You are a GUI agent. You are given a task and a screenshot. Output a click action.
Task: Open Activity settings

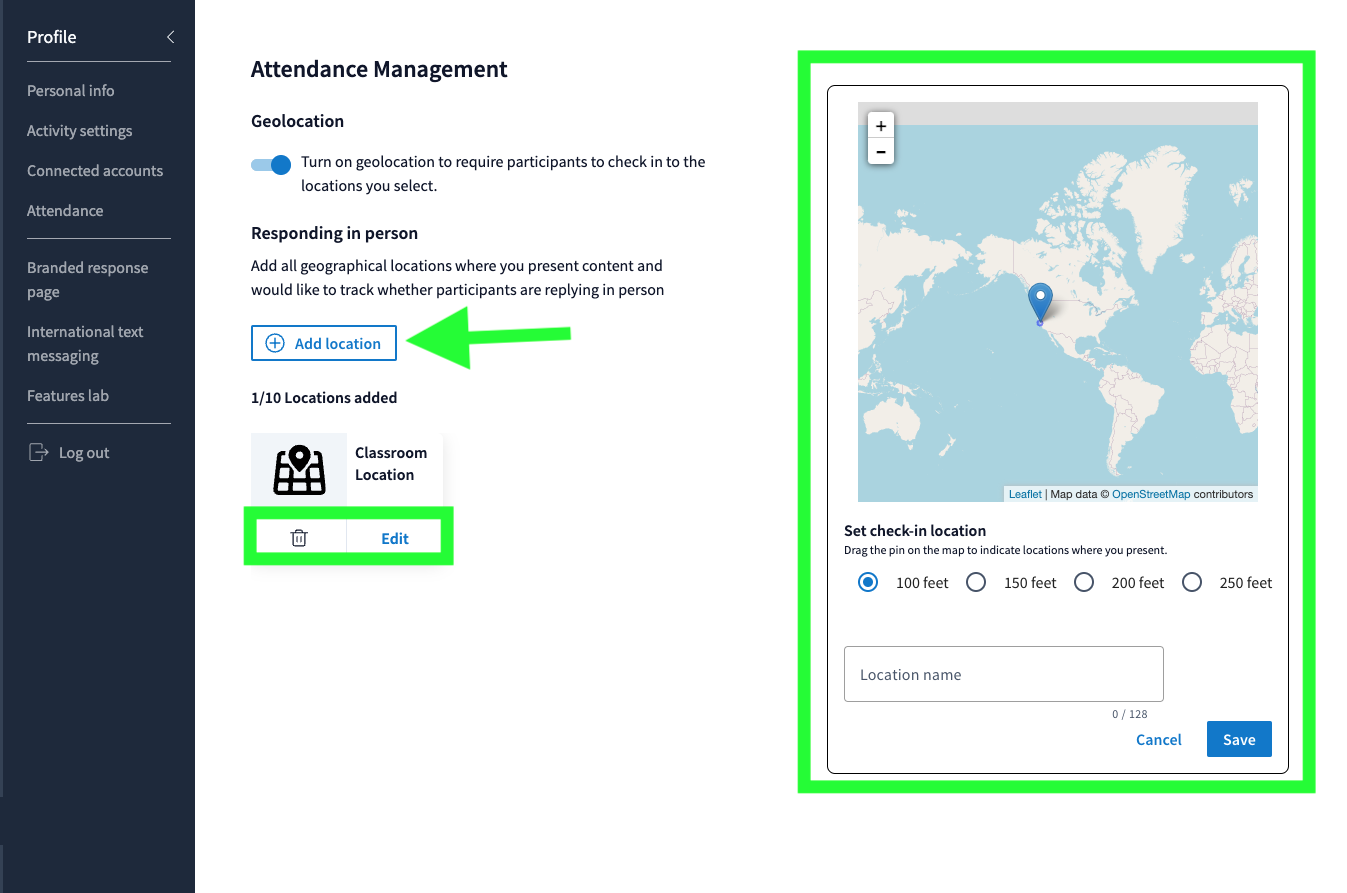(x=79, y=130)
